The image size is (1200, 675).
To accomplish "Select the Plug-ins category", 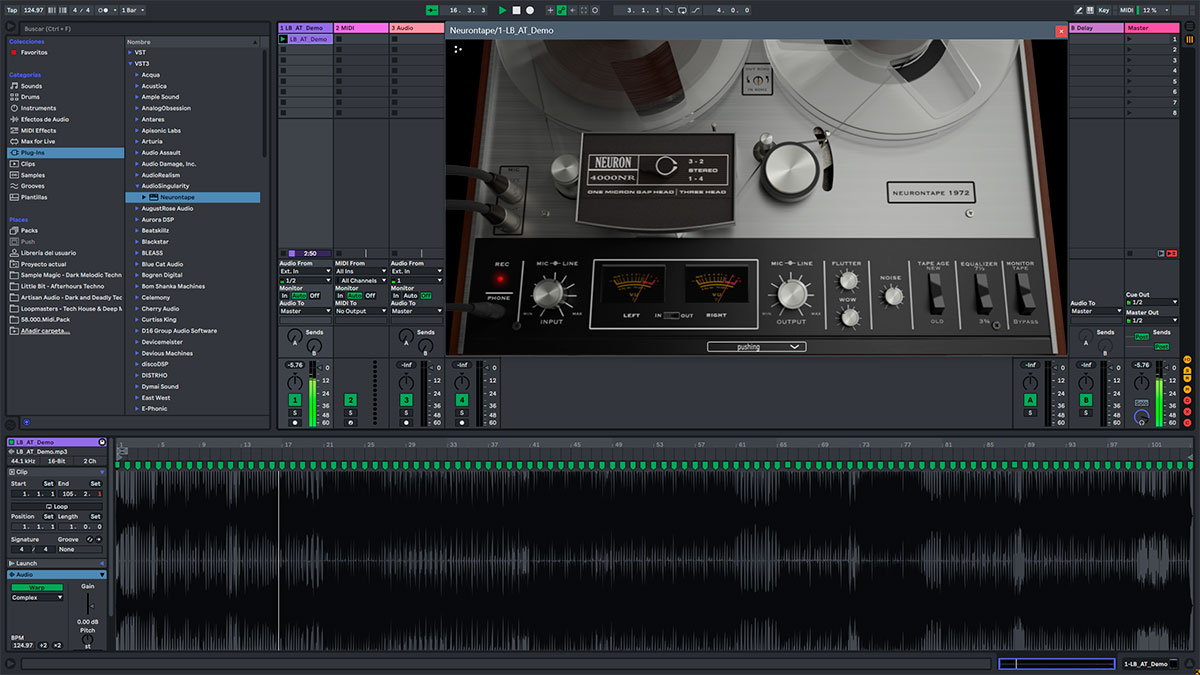I will (x=66, y=153).
